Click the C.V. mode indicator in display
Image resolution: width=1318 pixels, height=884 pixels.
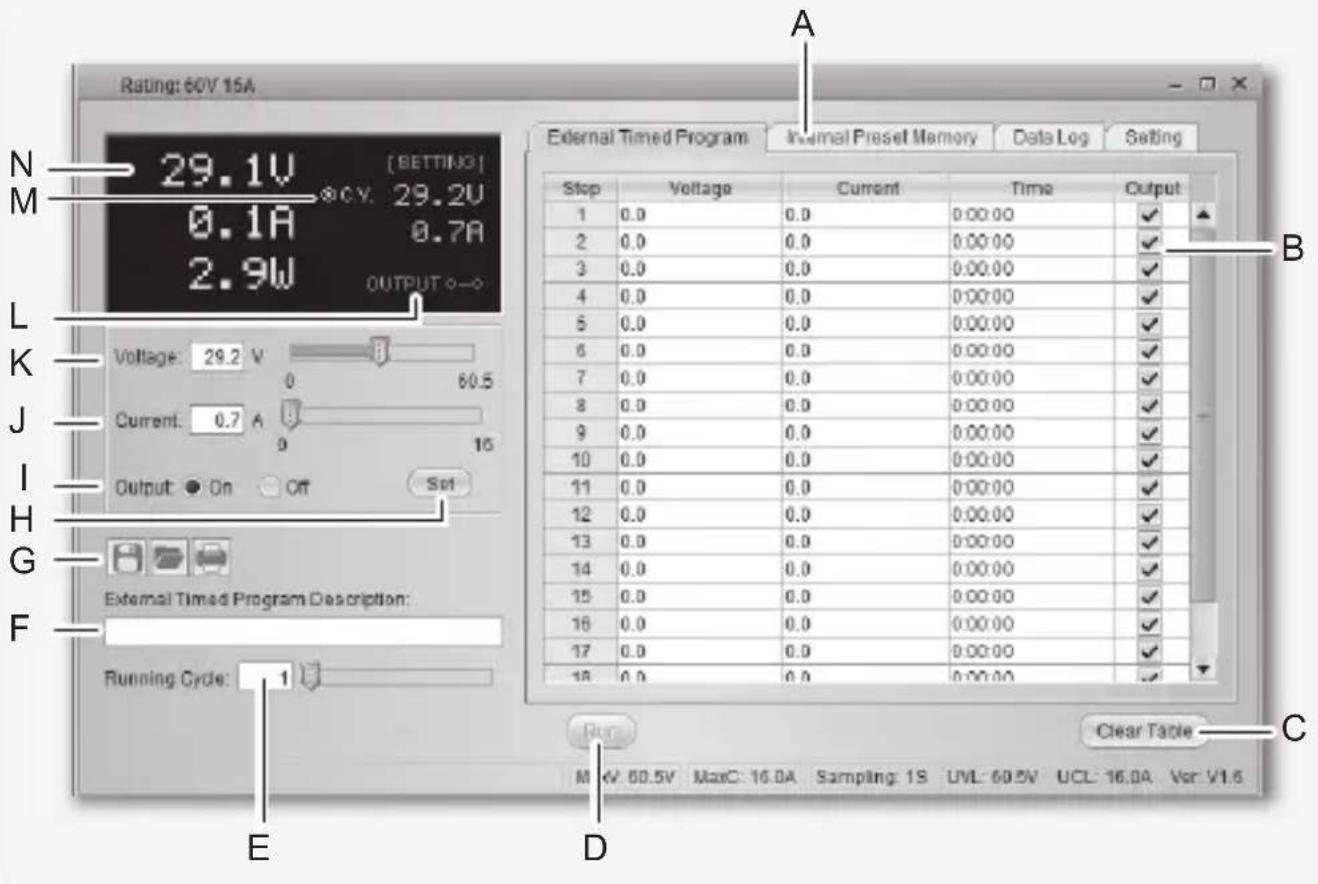tap(346, 195)
